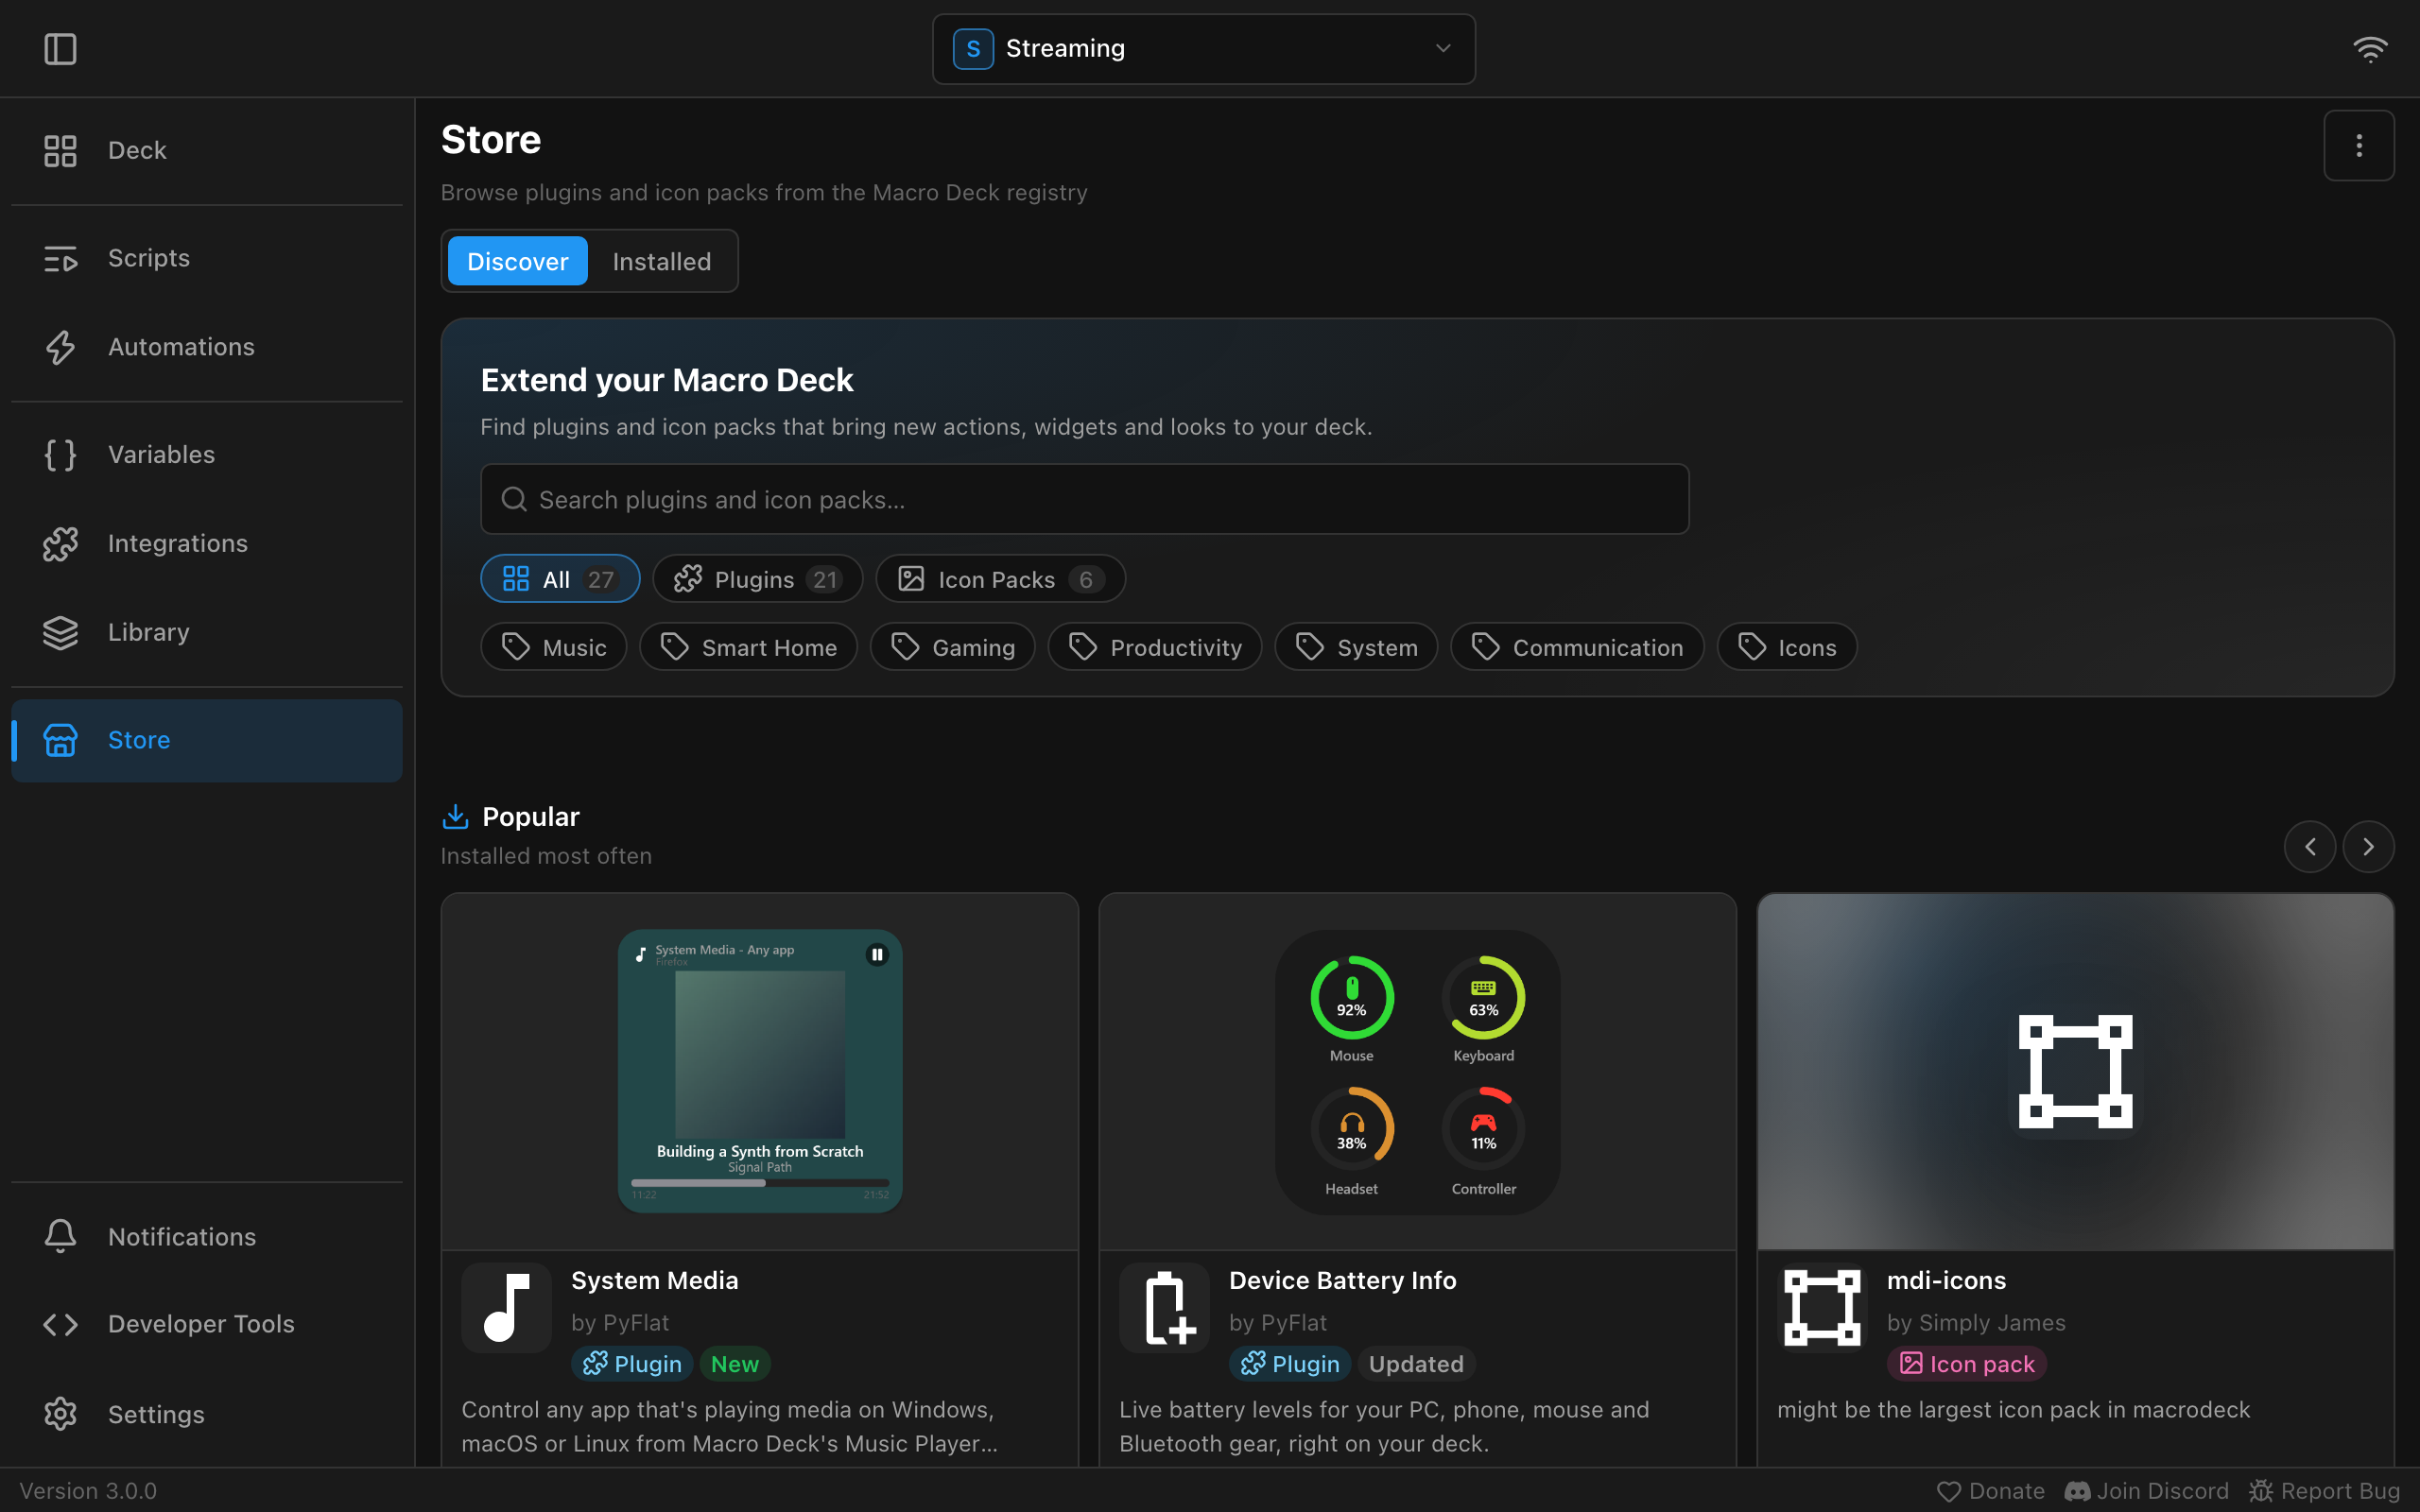This screenshot has height=1512, width=2420.
Task: Navigate to Integrations
Action: click(x=207, y=543)
